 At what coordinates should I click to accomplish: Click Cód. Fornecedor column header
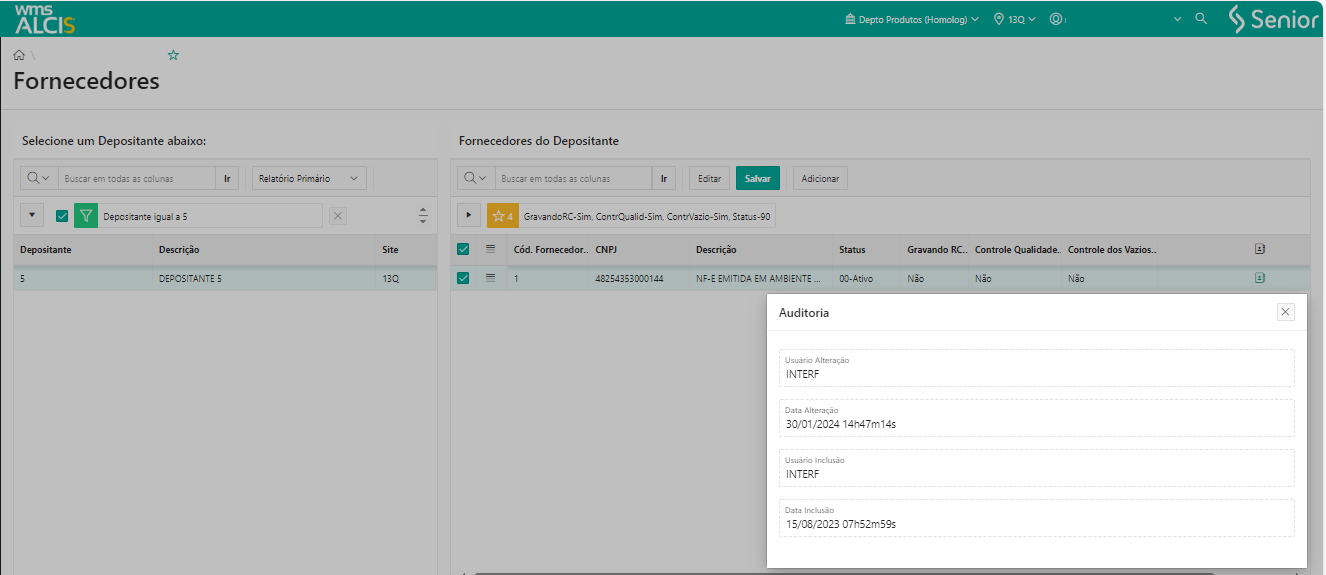coord(549,249)
